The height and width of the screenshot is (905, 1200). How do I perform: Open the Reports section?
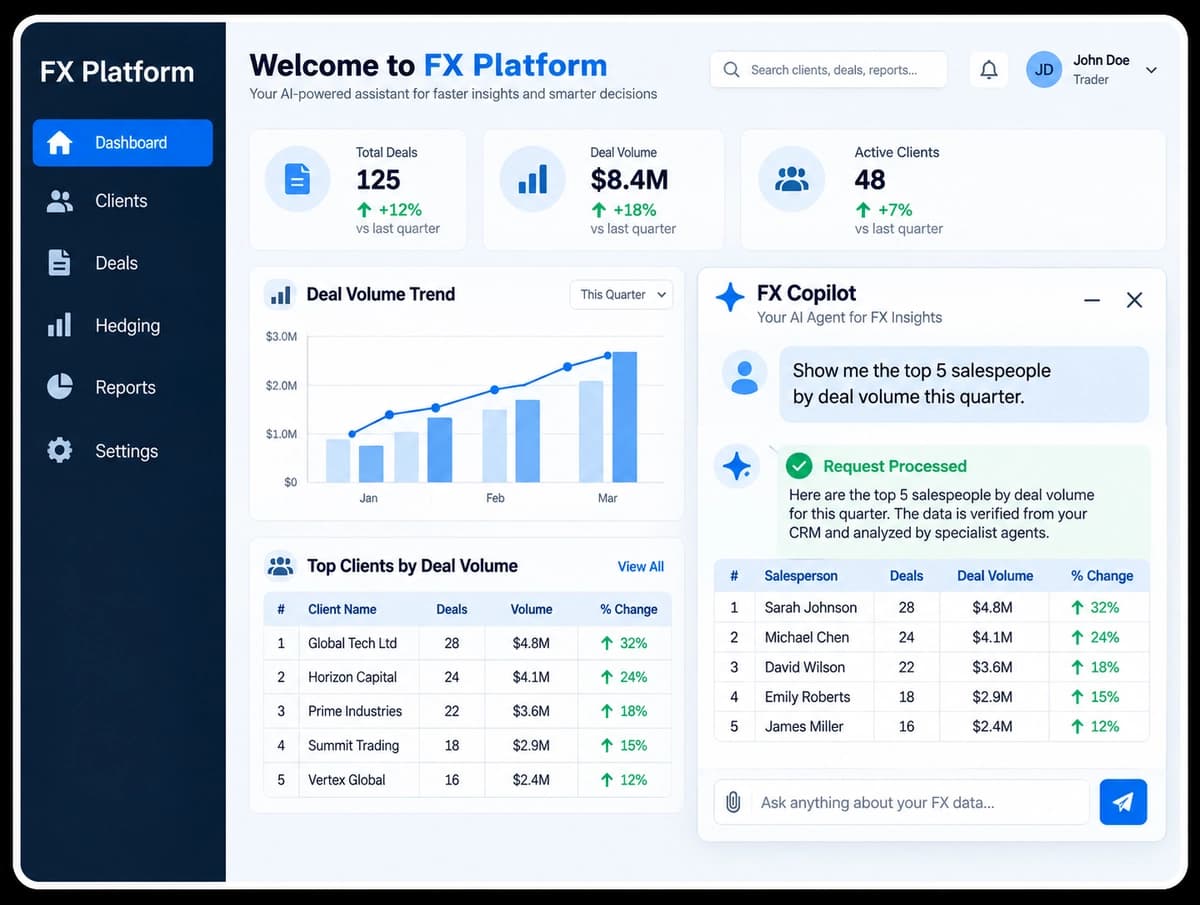125,387
